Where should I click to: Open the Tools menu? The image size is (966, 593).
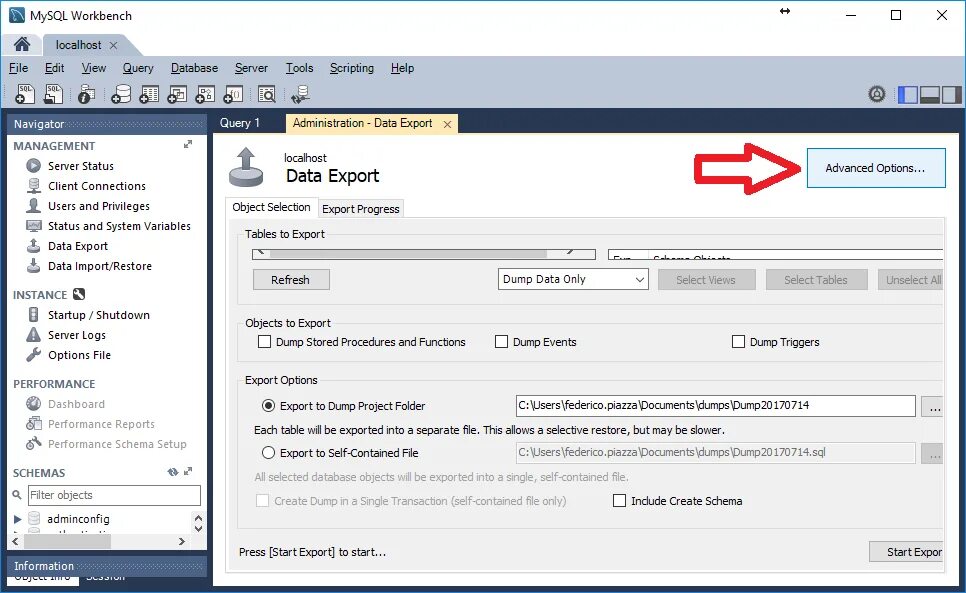(x=299, y=68)
